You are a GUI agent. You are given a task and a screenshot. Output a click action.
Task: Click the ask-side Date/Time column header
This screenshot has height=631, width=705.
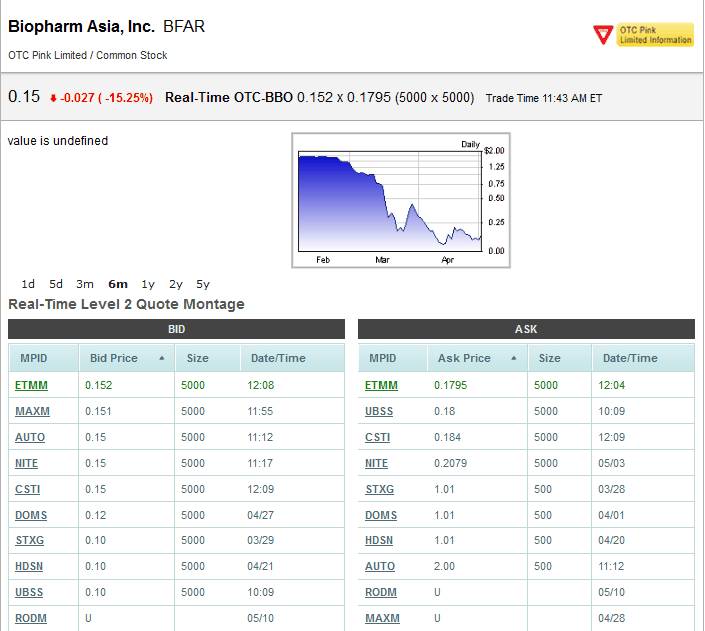click(x=630, y=358)
